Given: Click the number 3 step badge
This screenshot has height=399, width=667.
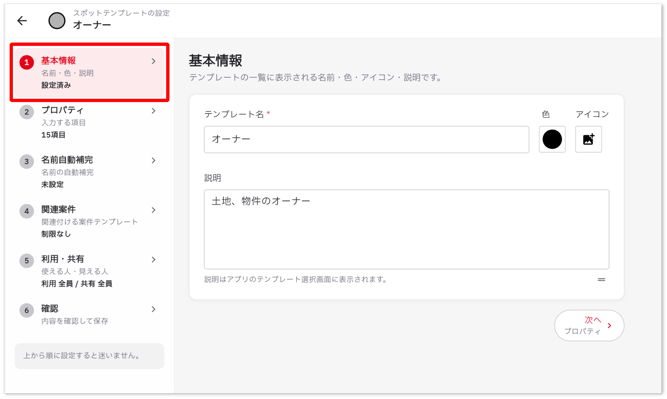Looking at the screenshot, I should [x=26, y=162].
